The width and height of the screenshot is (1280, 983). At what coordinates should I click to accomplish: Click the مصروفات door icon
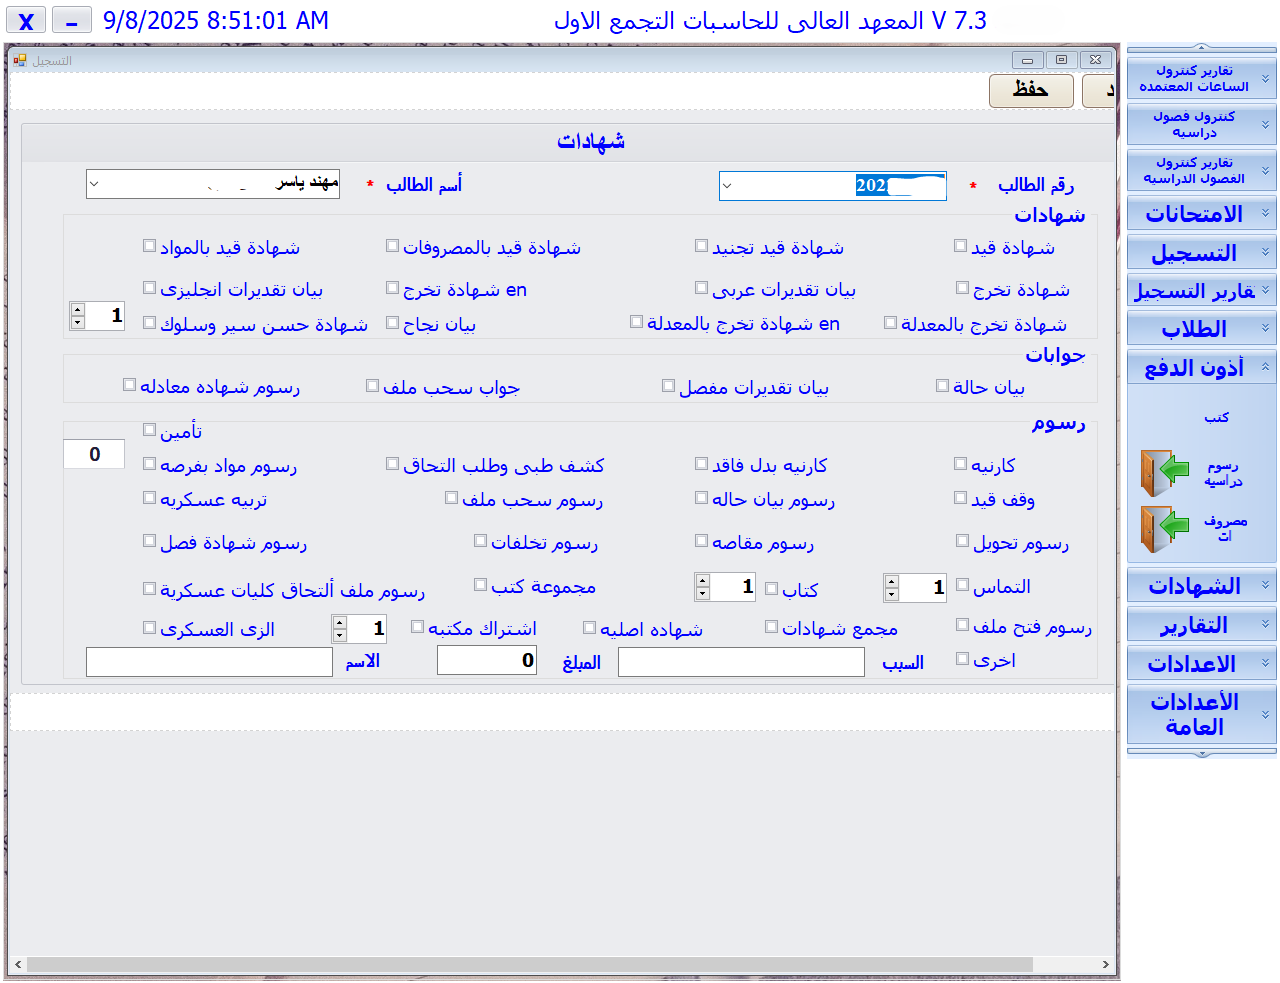[1163, 530]
